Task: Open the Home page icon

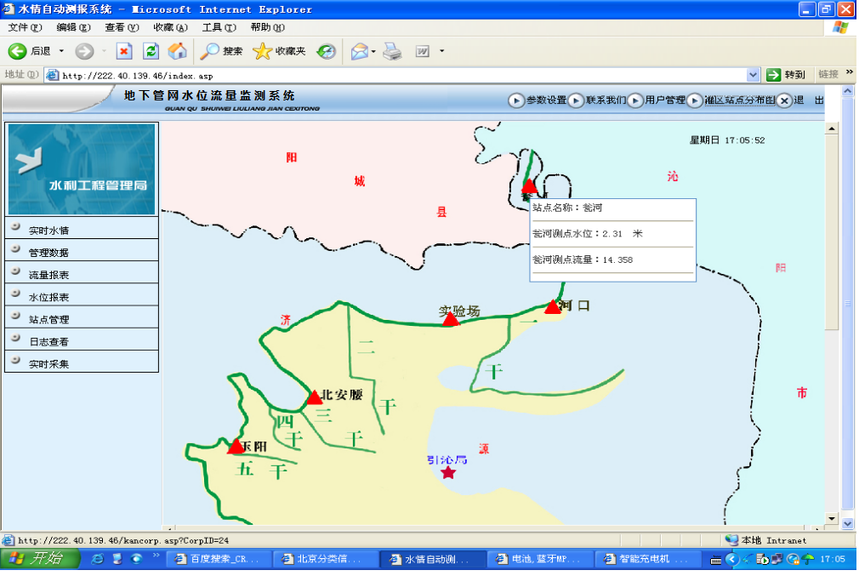Action: click(177, 52)
